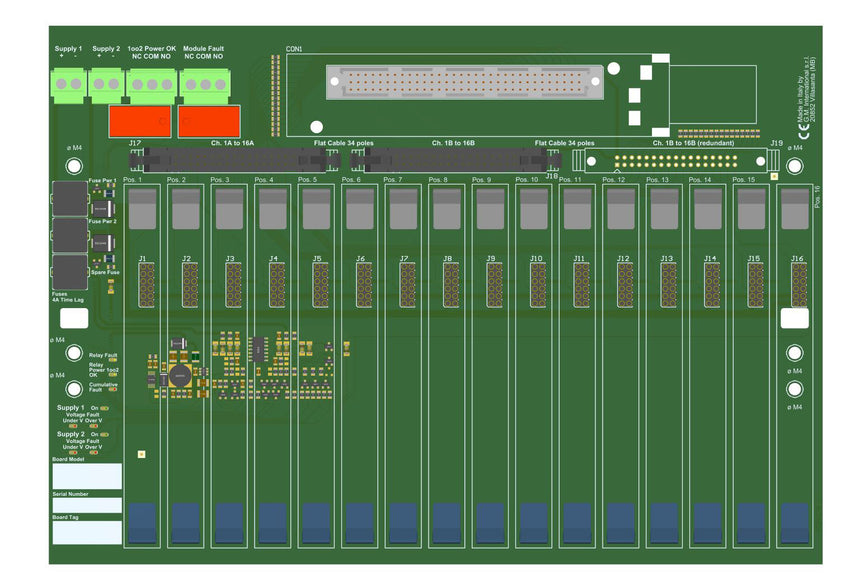The height and width of the screenshot is (586, 850).
Task: Click the Serial Number white label field
Action: coord(86,505)
